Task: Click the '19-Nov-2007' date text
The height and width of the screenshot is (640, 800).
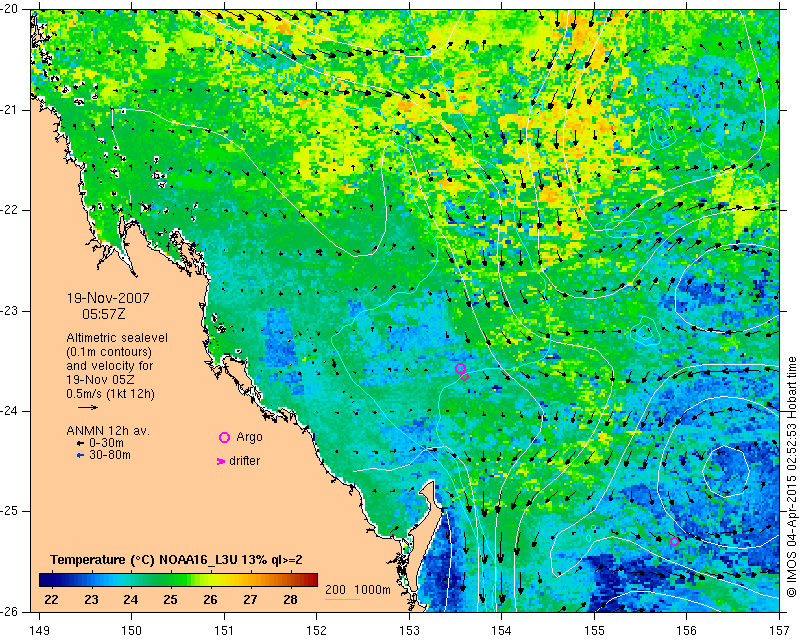Action: pyautogui.click(x=108, y=298)
